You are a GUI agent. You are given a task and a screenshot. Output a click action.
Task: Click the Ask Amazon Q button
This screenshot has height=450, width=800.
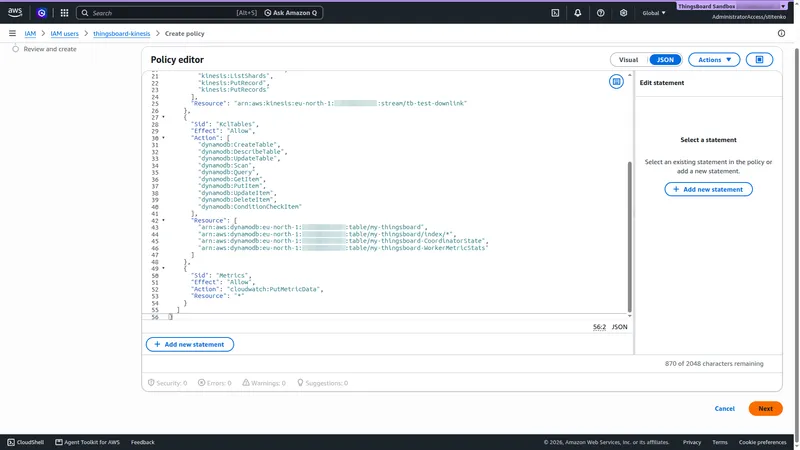pos(290,13)
